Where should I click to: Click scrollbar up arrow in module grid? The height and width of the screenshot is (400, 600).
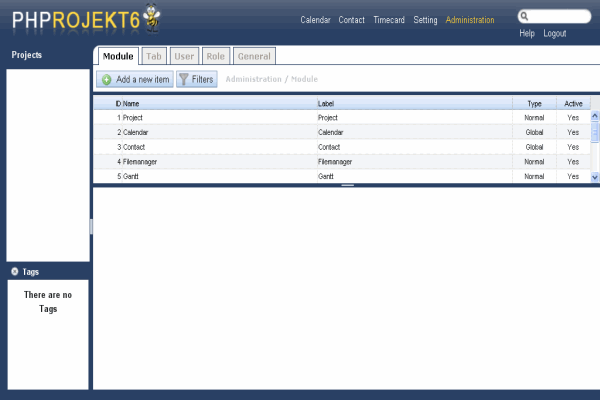[595, 116]
